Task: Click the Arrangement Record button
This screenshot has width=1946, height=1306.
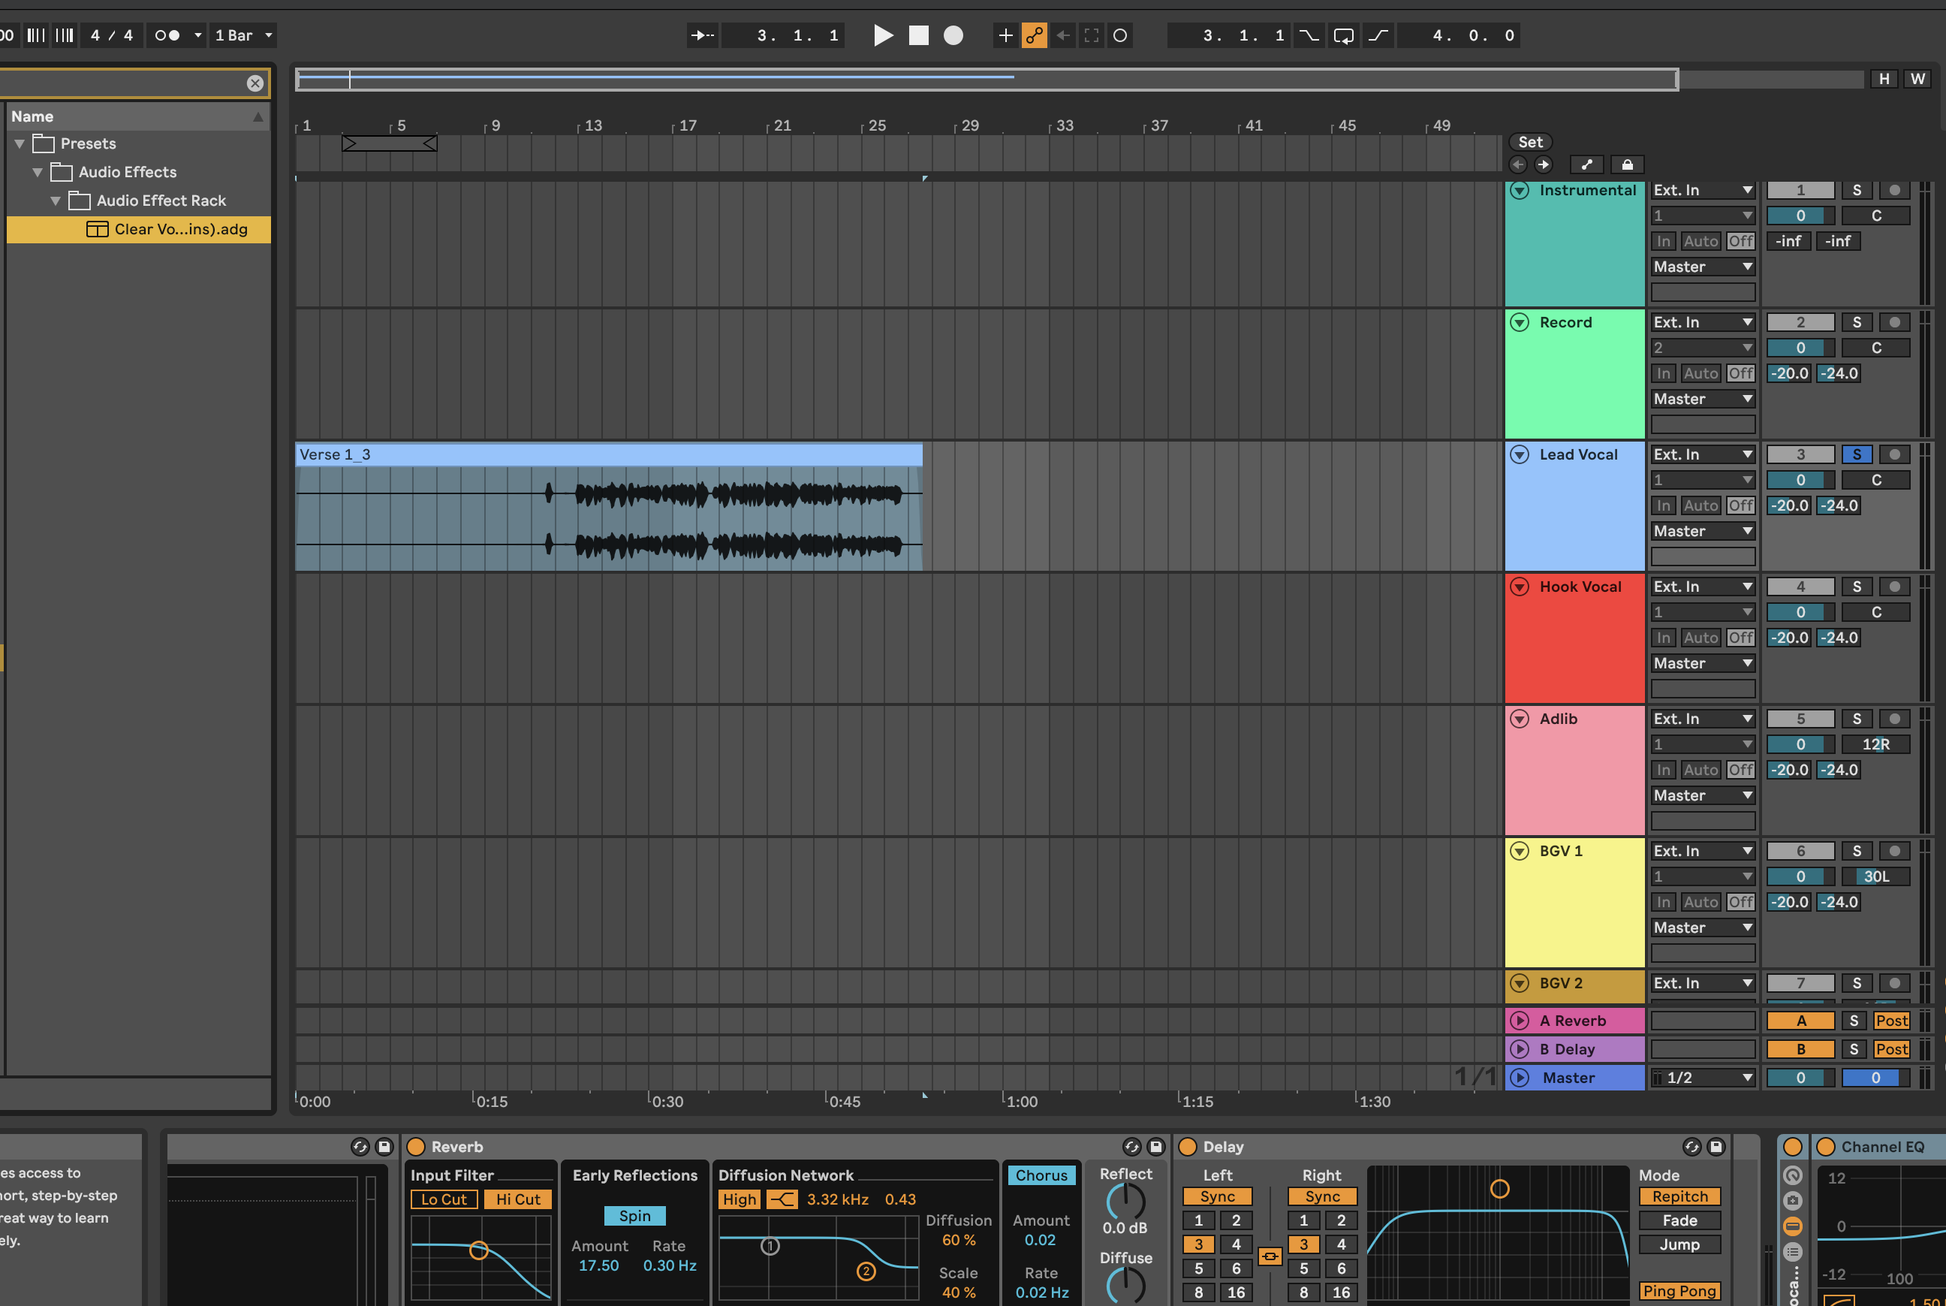Action: (x=953, y=36)
